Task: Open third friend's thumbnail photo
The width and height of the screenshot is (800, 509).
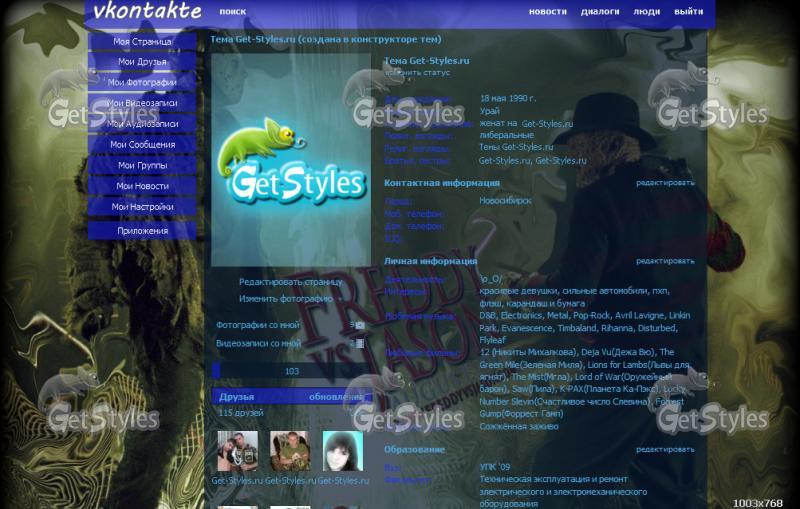Action: [343, 451]
